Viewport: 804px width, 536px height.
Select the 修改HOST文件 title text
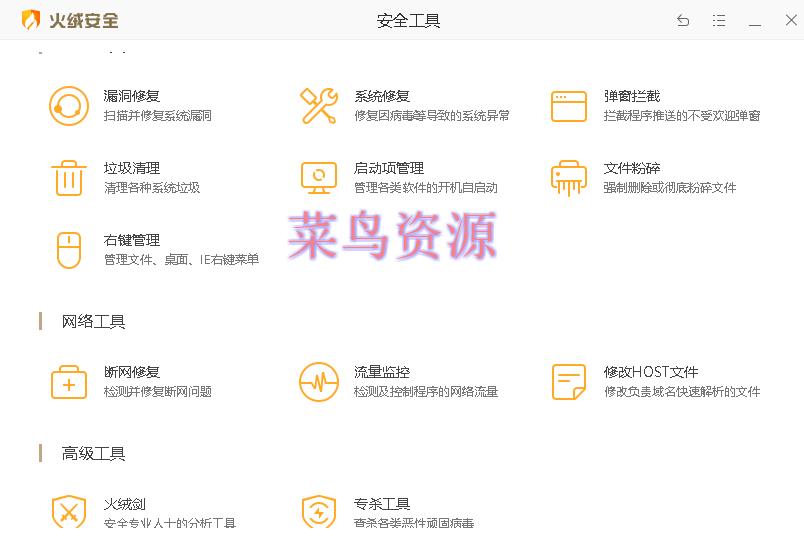651,372
